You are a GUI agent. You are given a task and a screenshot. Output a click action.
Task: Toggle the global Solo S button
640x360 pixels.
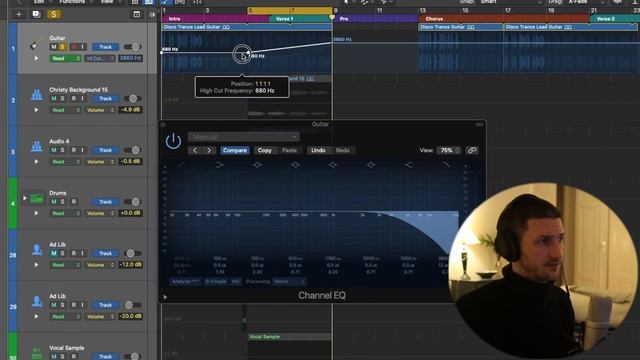pos(54,14)
